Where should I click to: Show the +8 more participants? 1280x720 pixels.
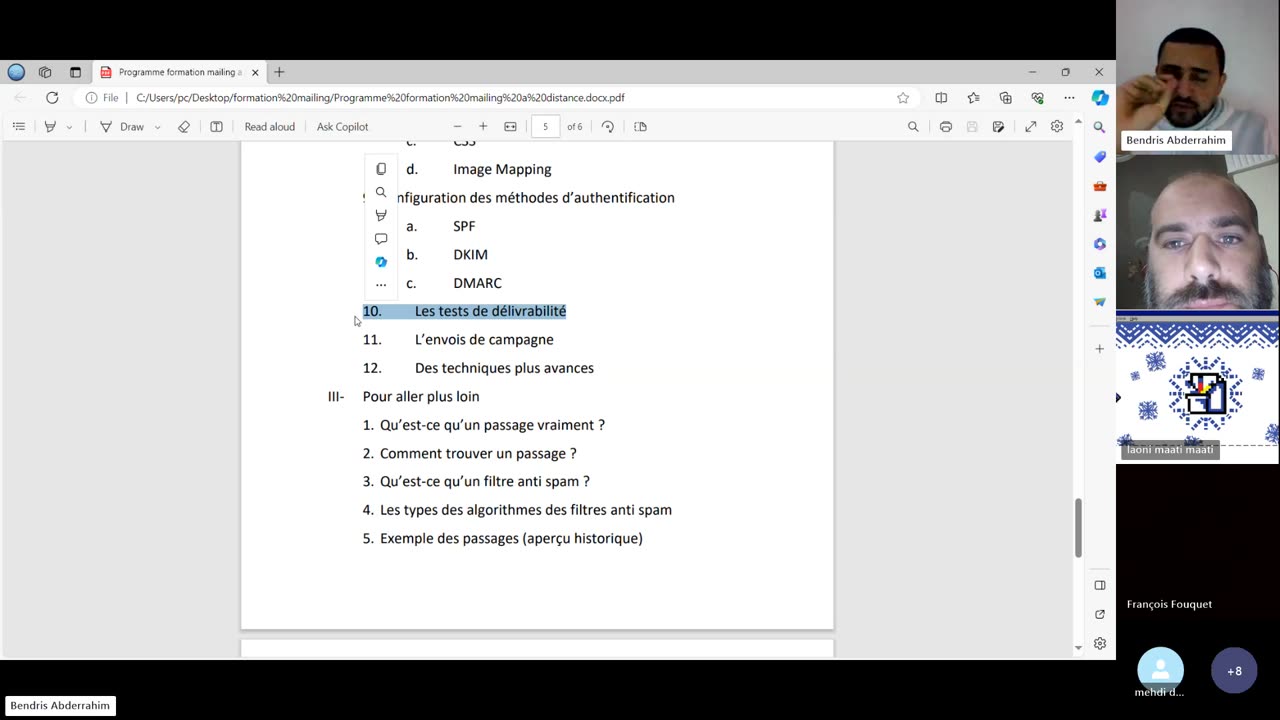click(1234, 671)
